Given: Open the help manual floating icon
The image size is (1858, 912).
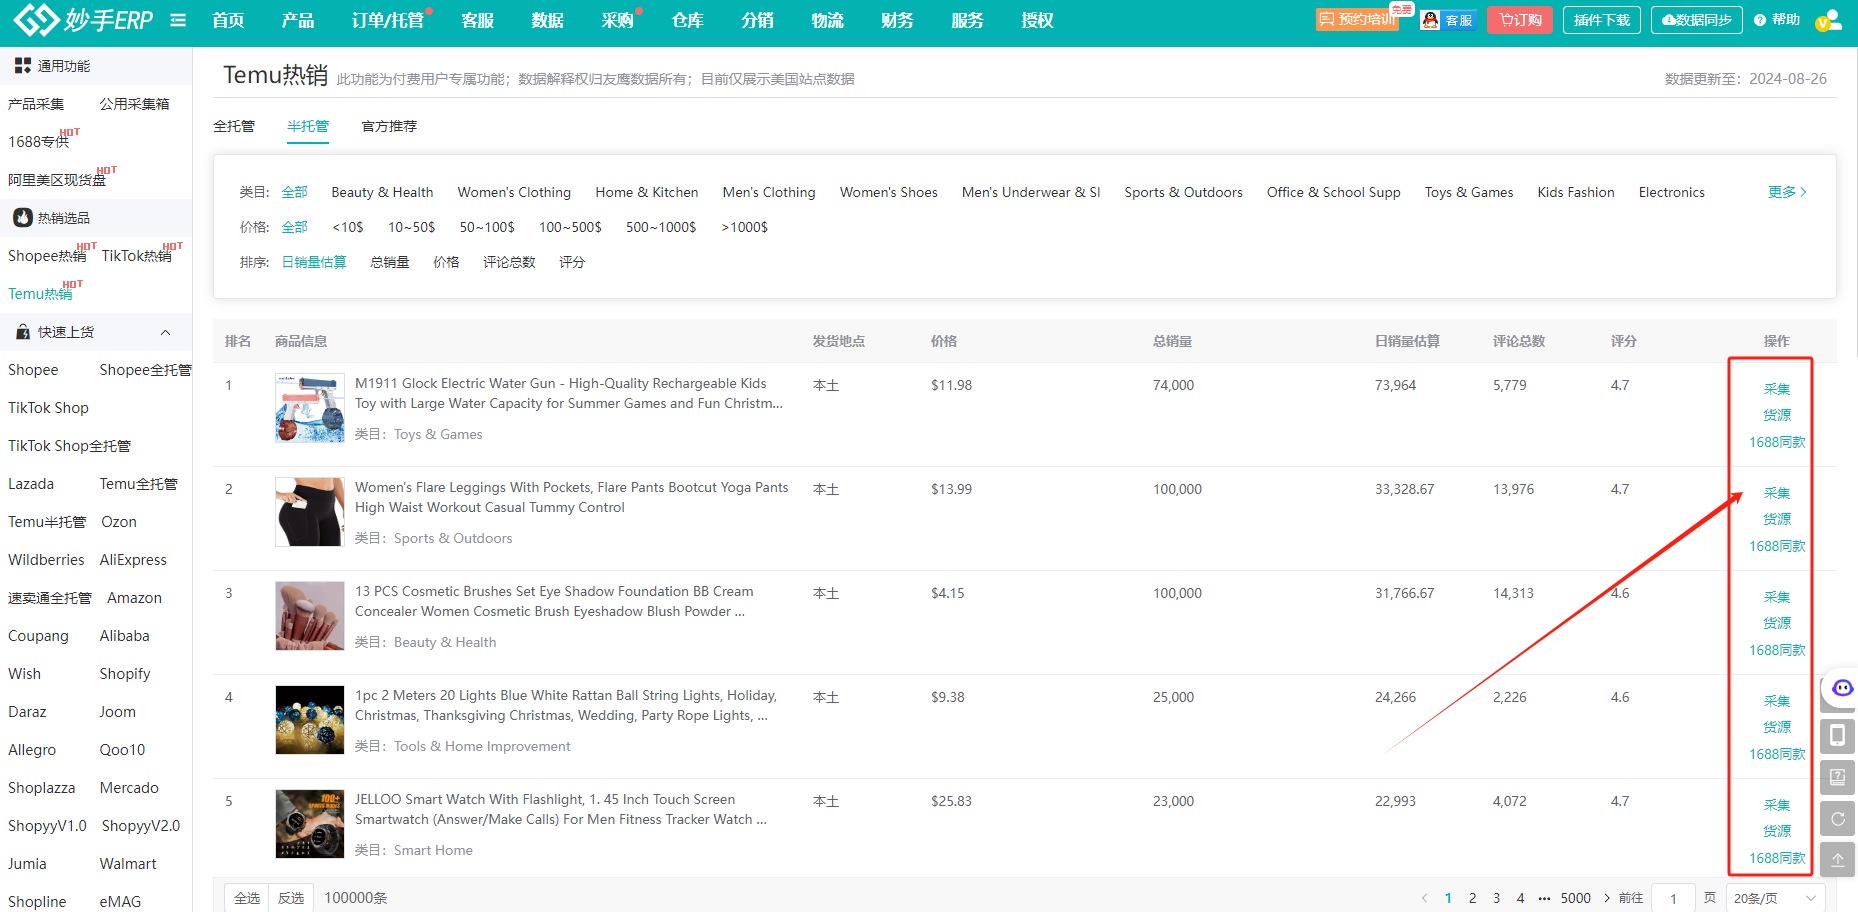Looking at the screenshot, I should (1837, 777).
